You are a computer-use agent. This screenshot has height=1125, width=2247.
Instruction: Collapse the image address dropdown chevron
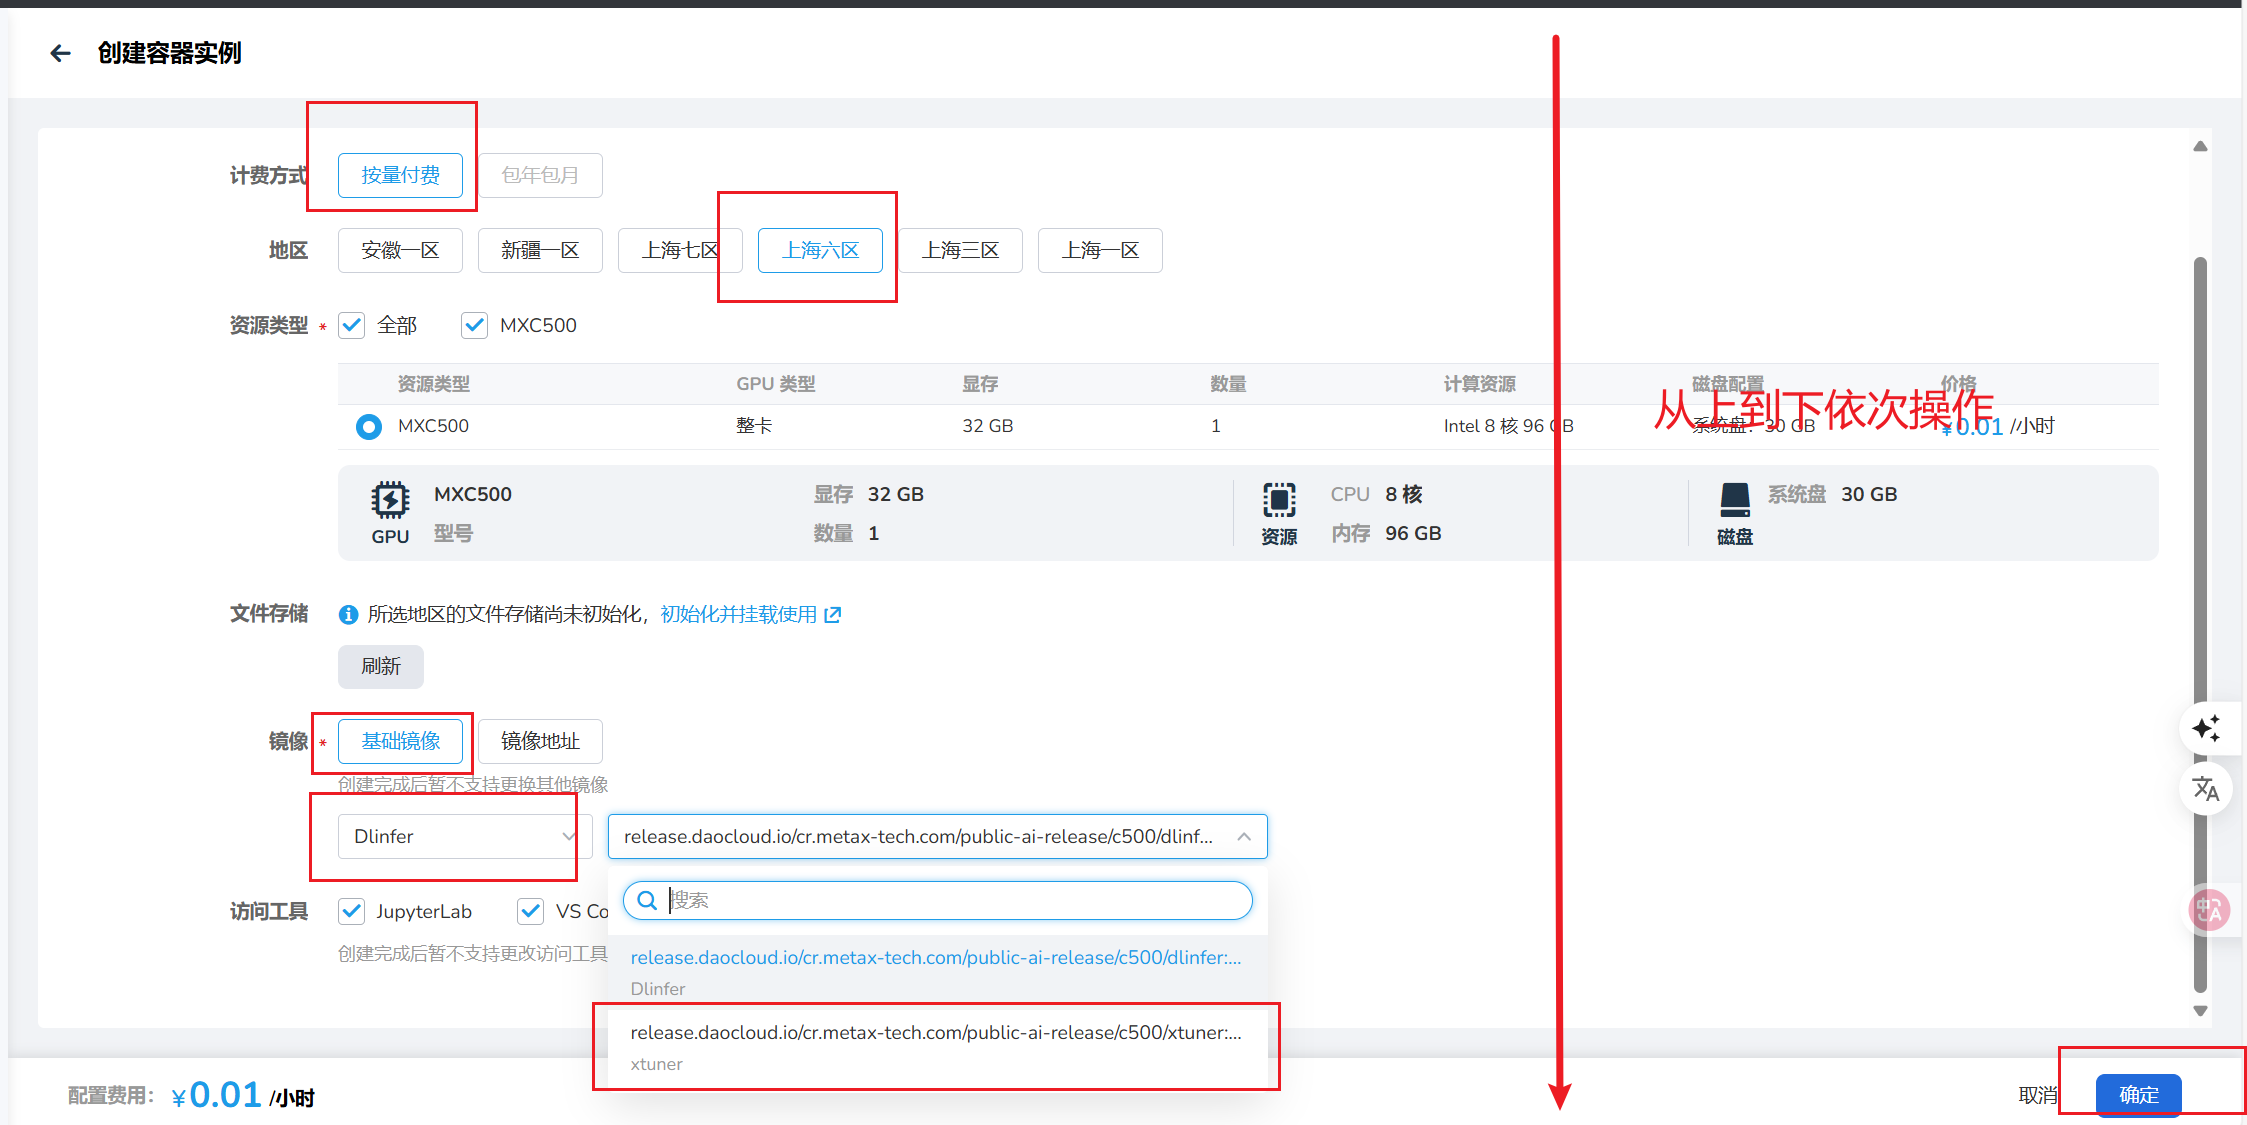click(x=1243, y=837)
